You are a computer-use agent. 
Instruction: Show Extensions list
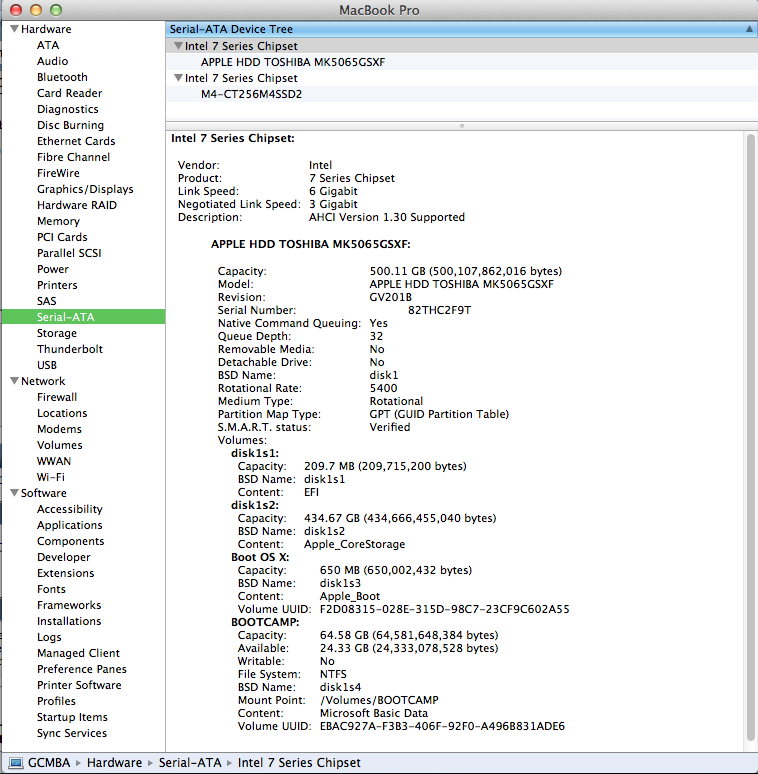[66, 573]
